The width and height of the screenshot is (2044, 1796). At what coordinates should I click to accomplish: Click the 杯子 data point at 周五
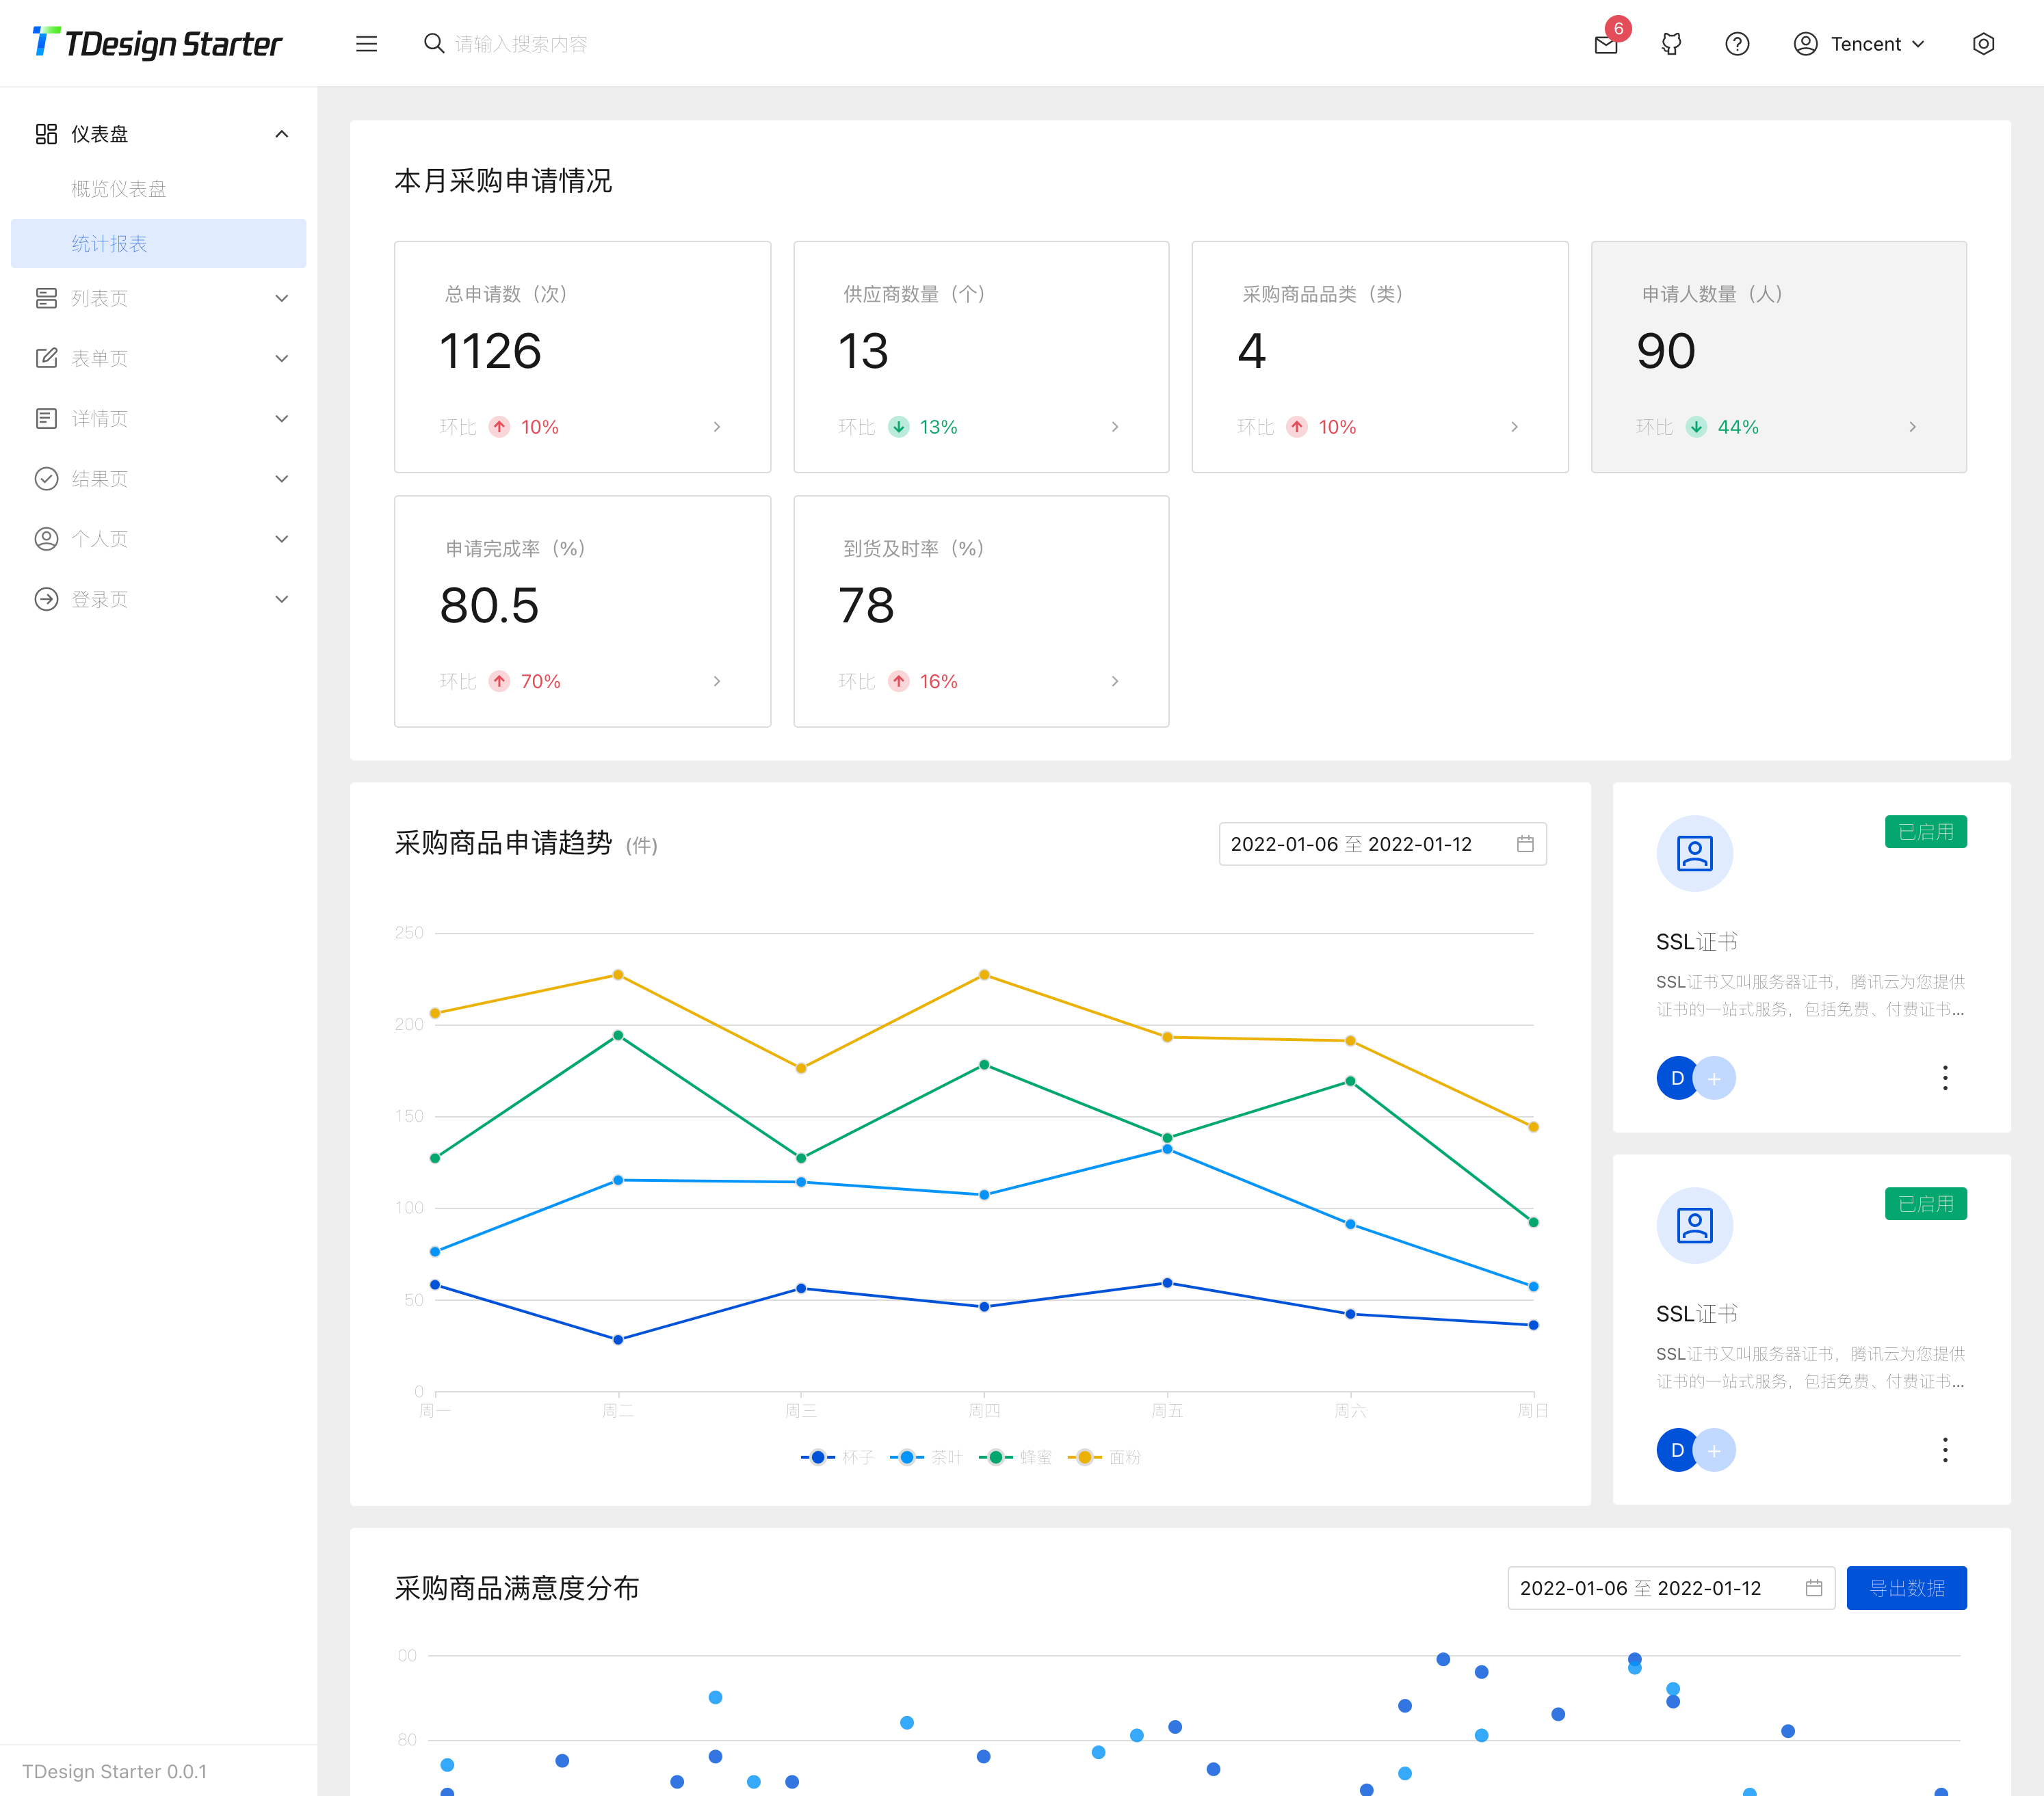(1167, 1283)
